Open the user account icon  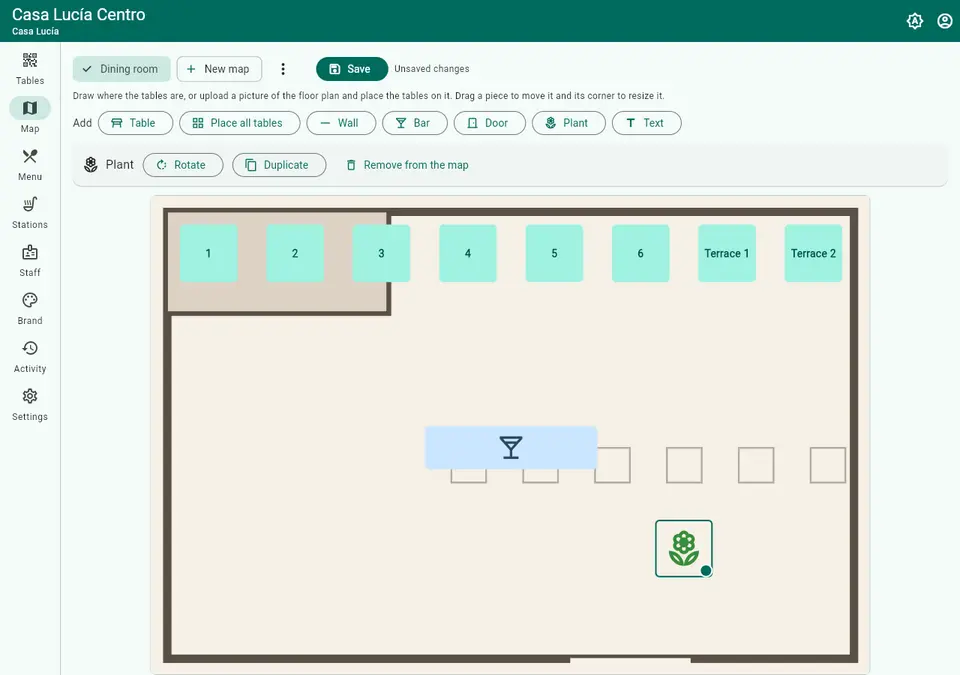[945, 21]
